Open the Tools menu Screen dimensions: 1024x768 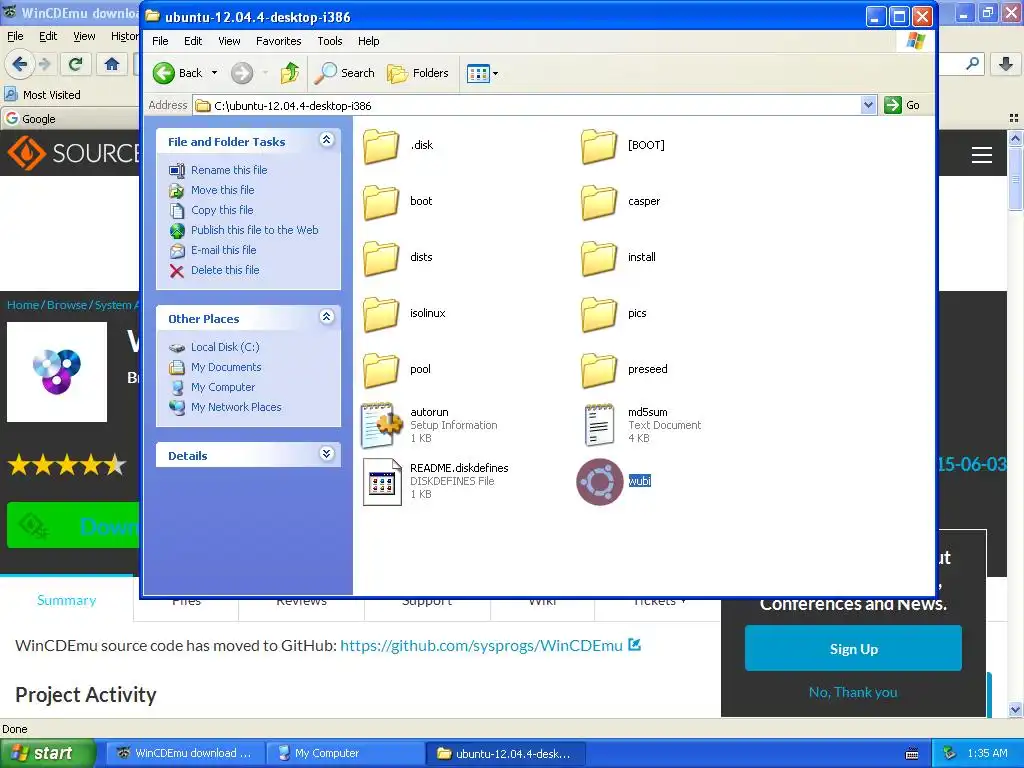[x=330, y=41]
